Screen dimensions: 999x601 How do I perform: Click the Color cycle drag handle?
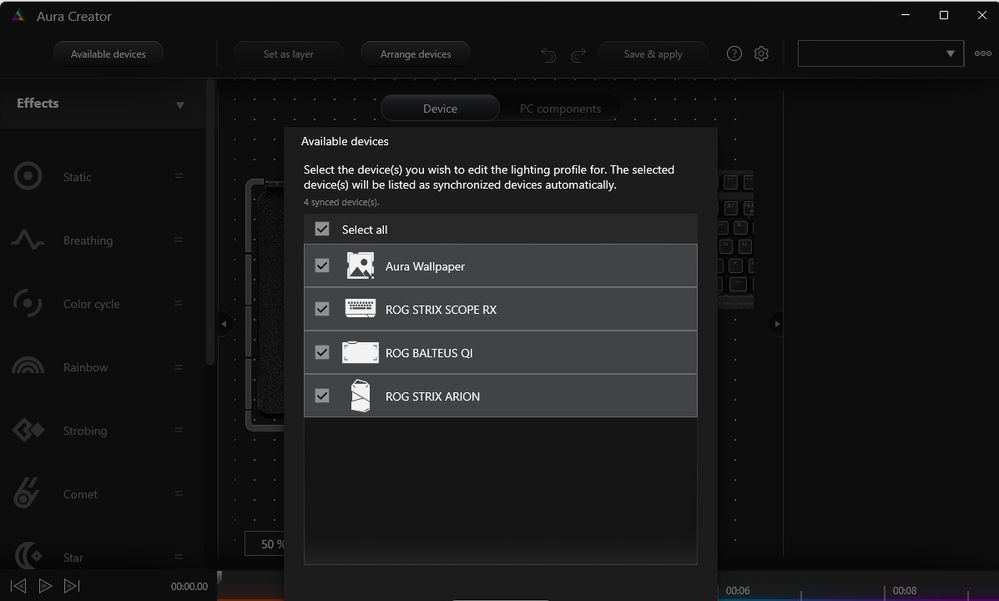pos(178,303)
